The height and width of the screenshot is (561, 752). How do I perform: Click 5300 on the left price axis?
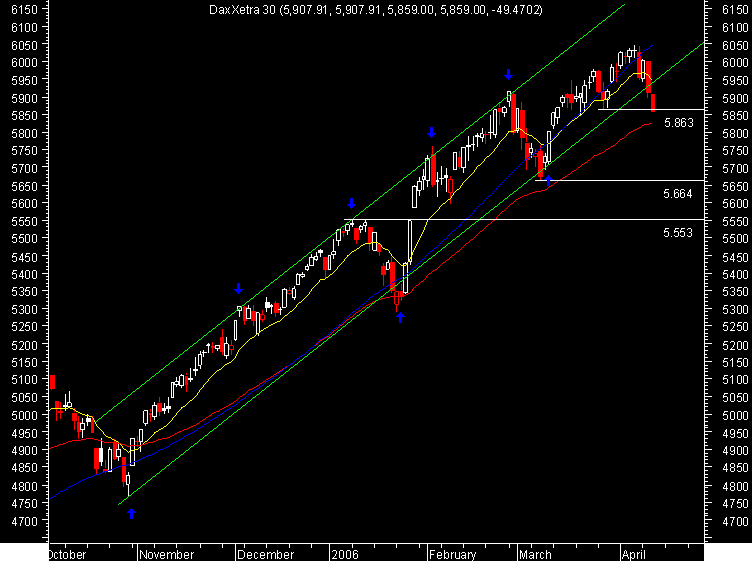coord(24,309)
